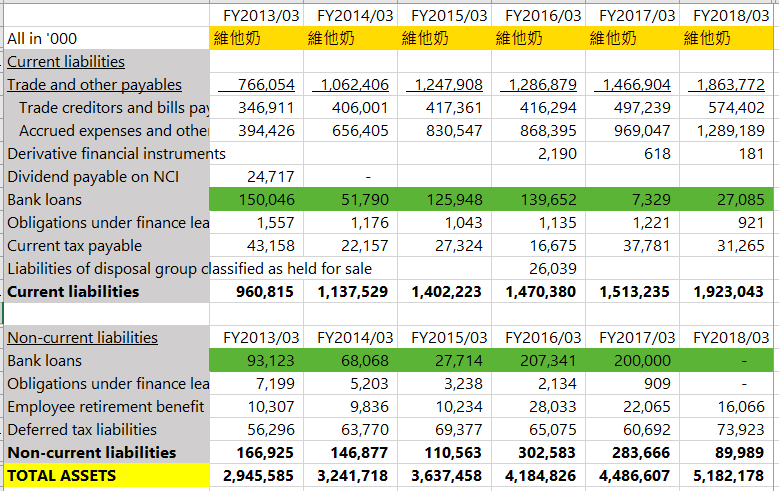This screenshot has width=779, height=491.
Task: Select bold non-current total 302,583
Action: [539, 452]
